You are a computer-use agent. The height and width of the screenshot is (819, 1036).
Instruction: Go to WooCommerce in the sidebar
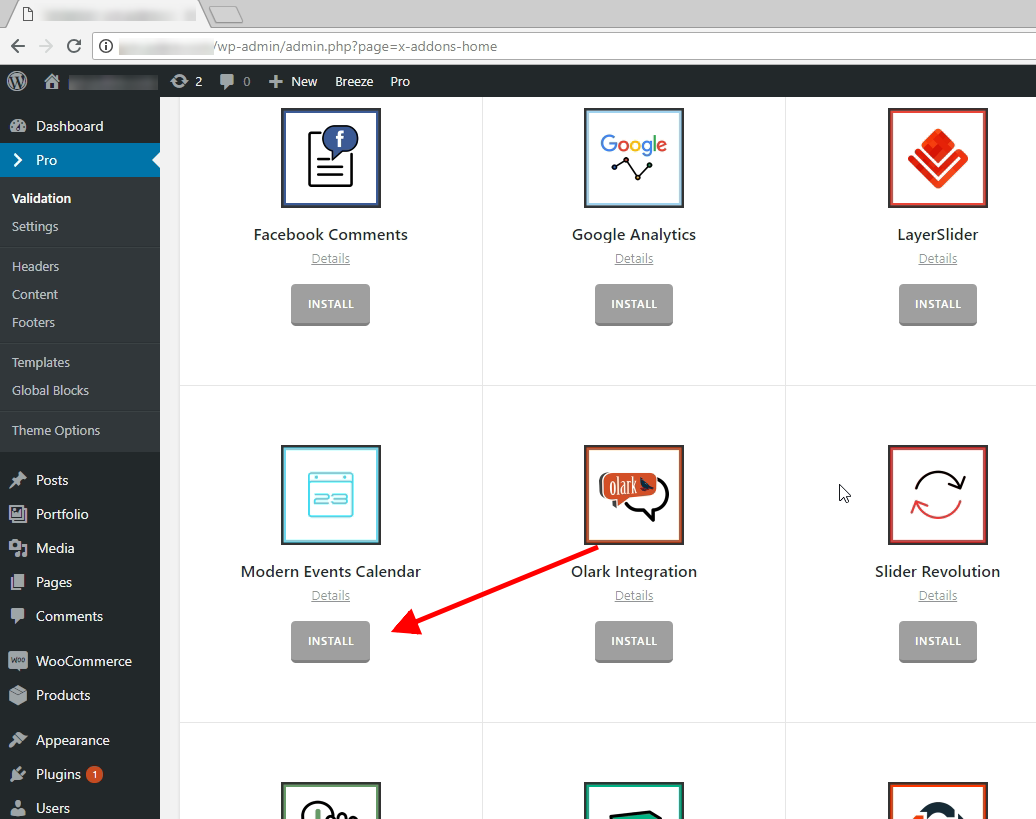click(x=83, y=661)
